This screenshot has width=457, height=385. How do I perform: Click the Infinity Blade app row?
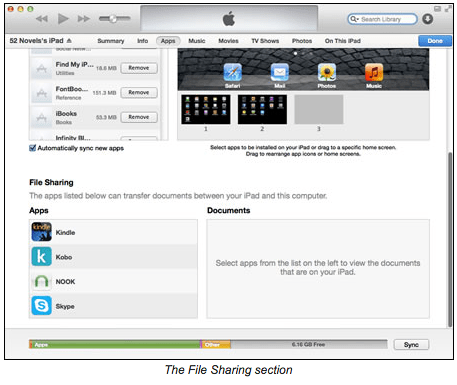[94, 137]
